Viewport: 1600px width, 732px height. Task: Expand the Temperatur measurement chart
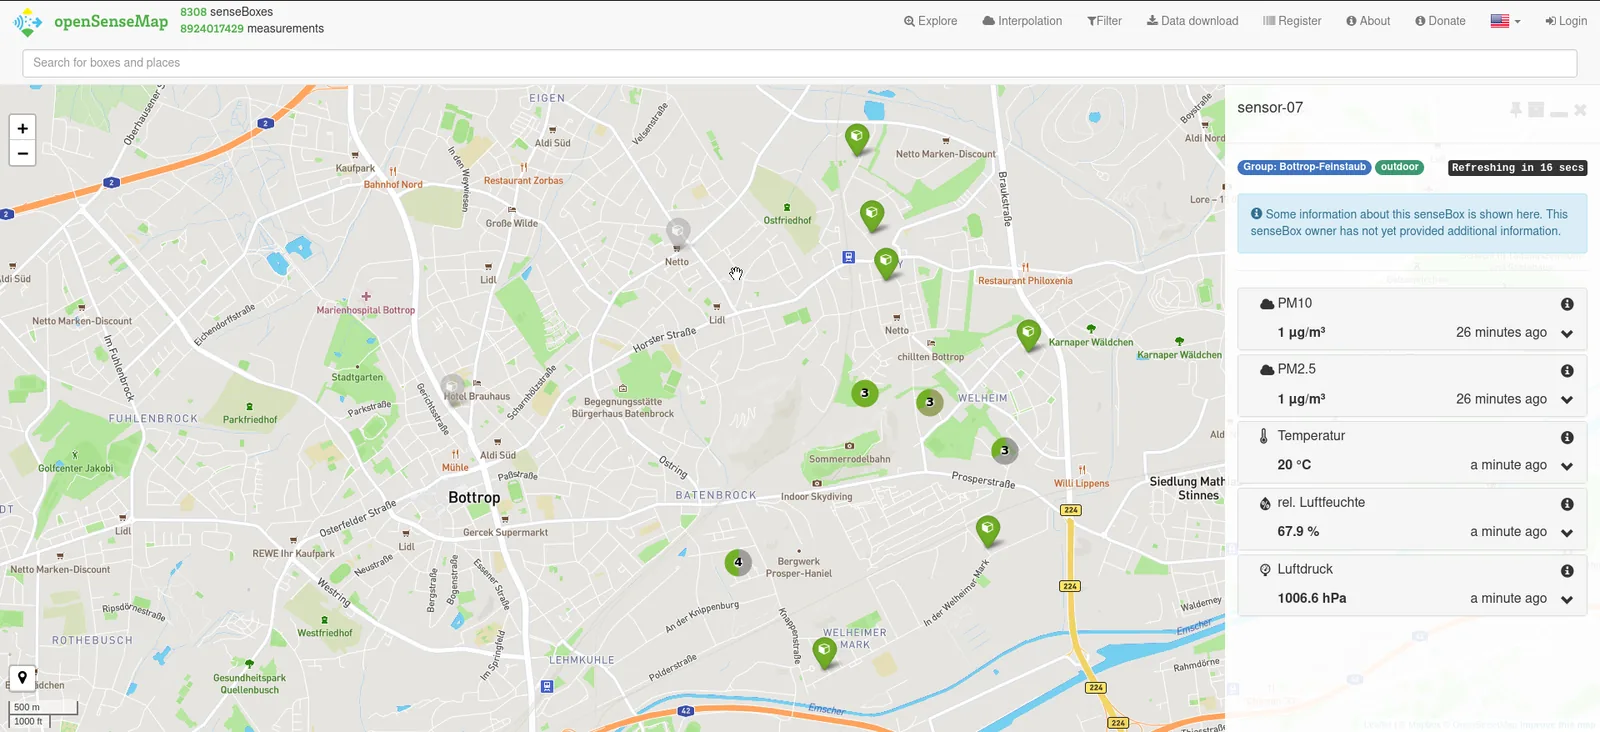(1567, 466)
